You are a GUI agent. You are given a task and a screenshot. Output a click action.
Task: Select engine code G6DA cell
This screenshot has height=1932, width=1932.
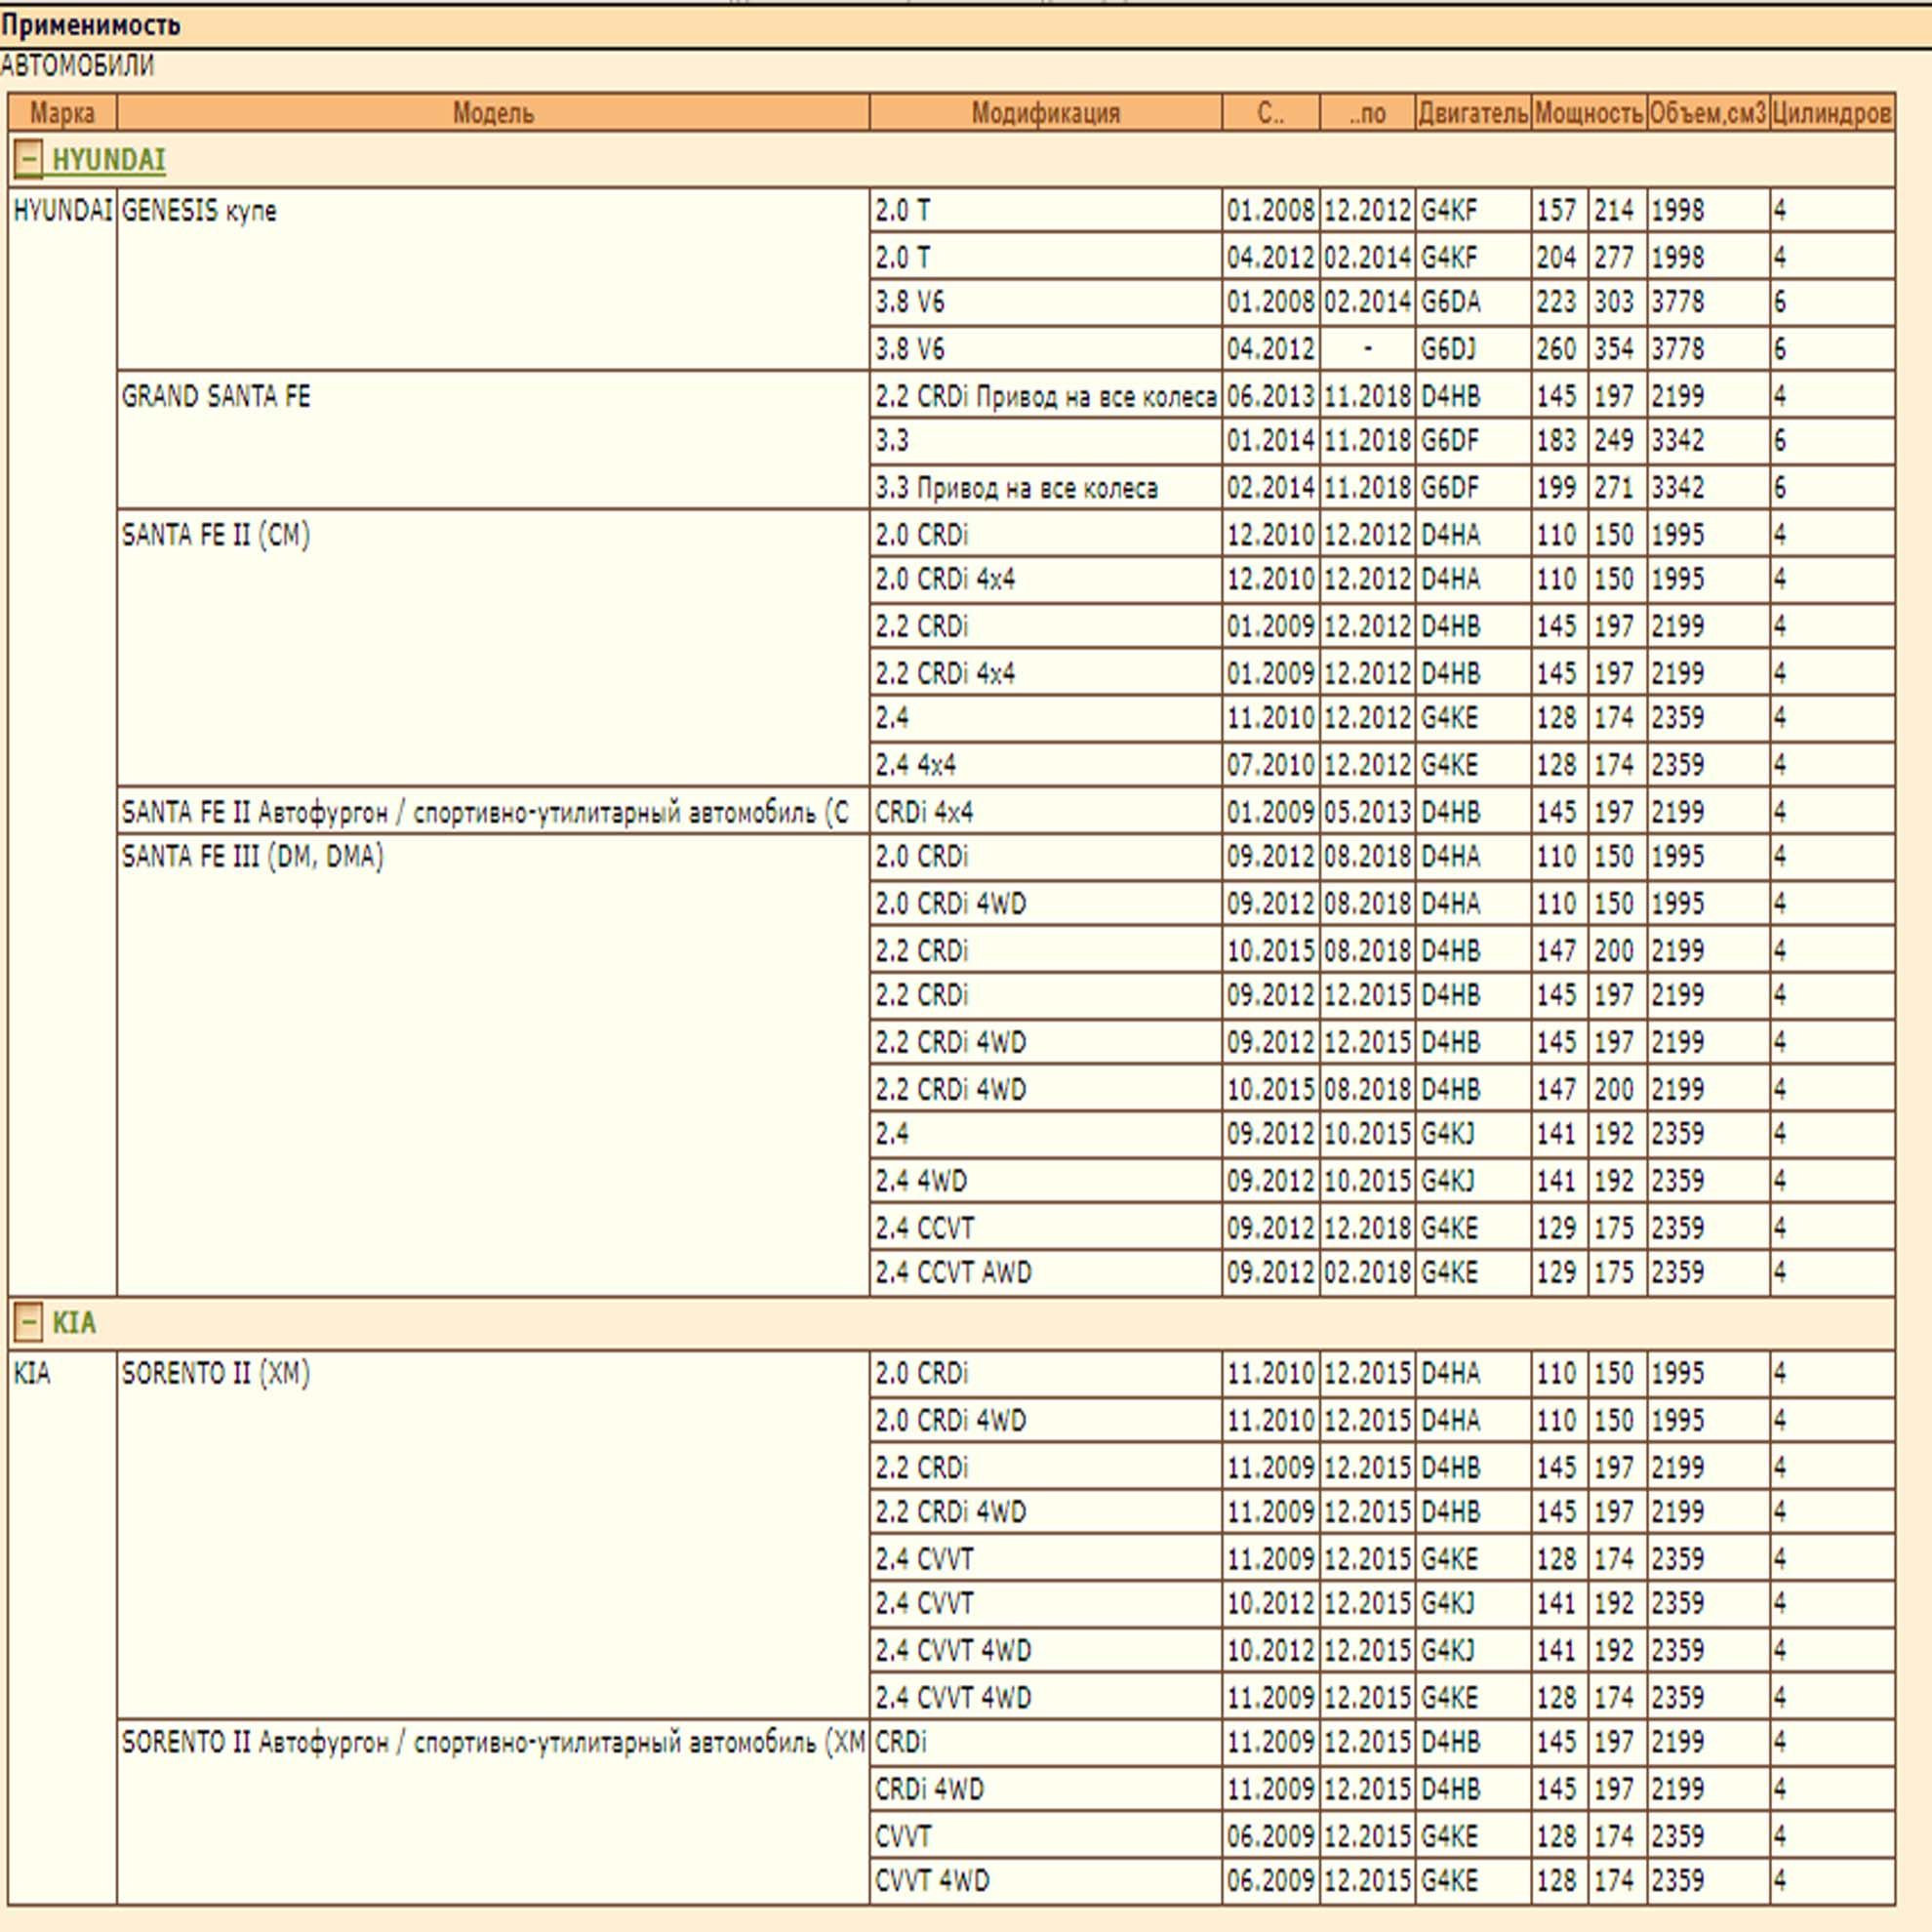pos(1473,301)
